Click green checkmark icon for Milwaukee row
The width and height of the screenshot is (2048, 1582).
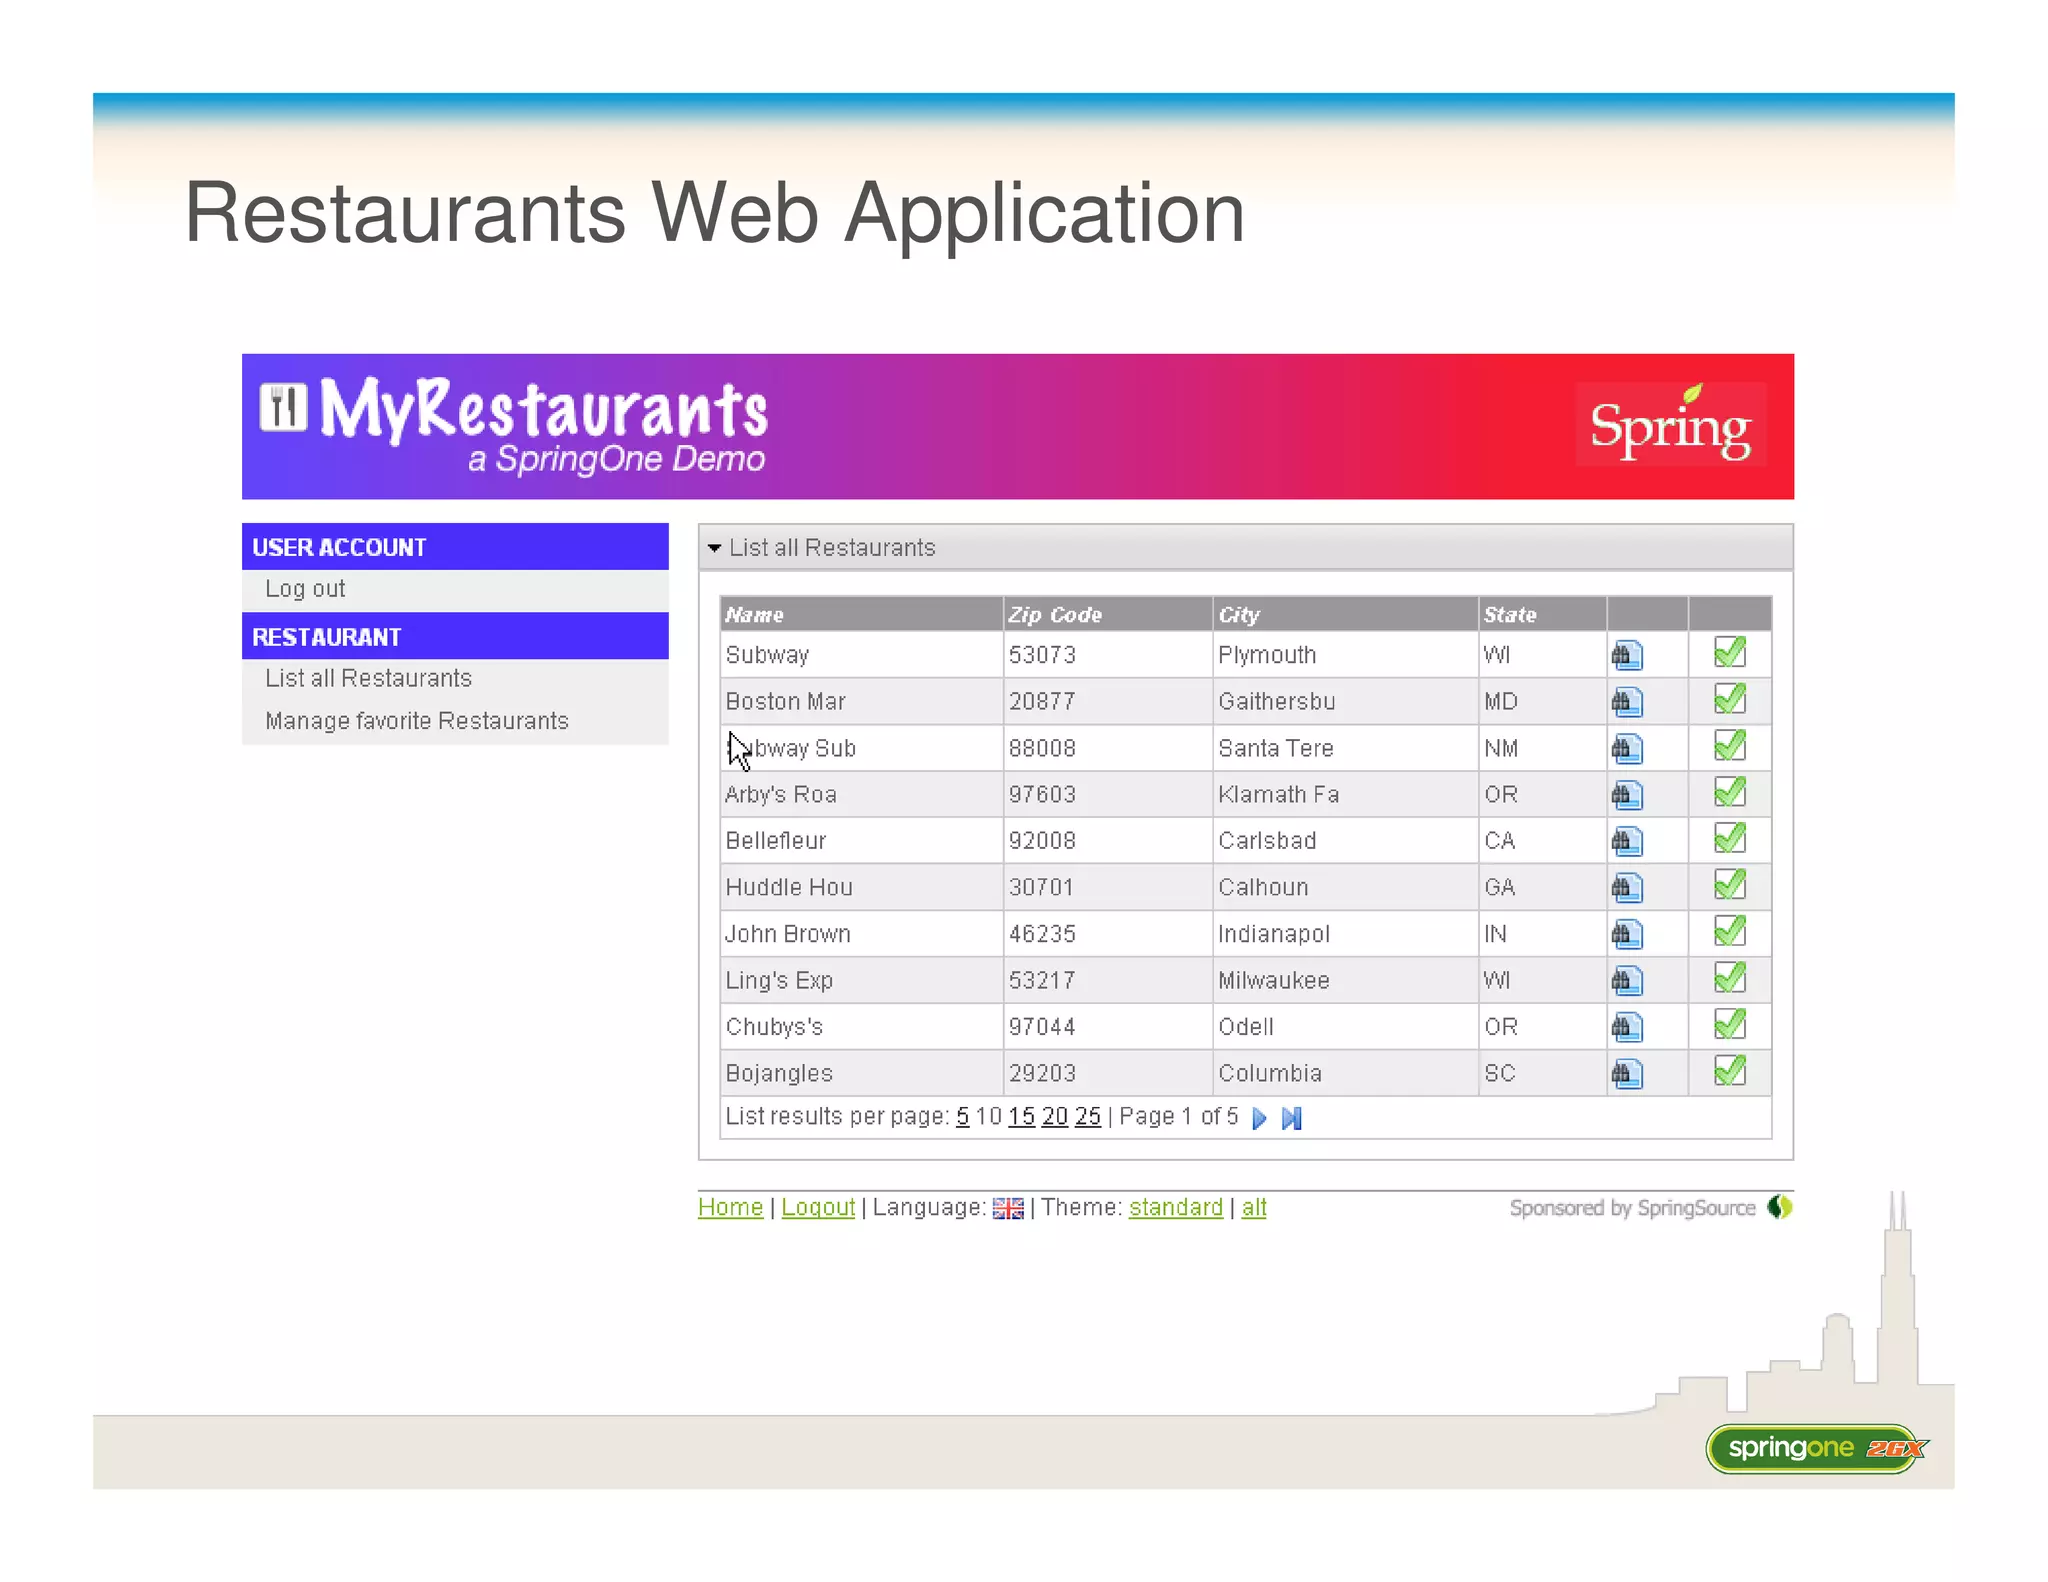tap(1730, 978)
